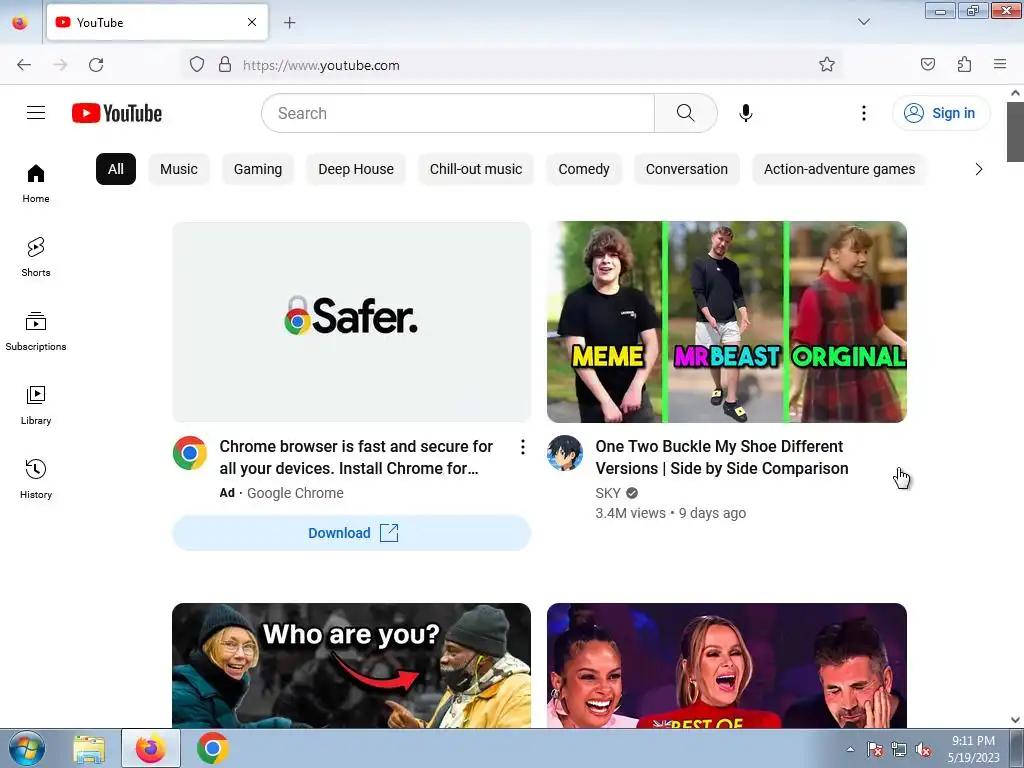Open the SKY channel name link
Screen dimensions: 1024x768
point(608,493)
